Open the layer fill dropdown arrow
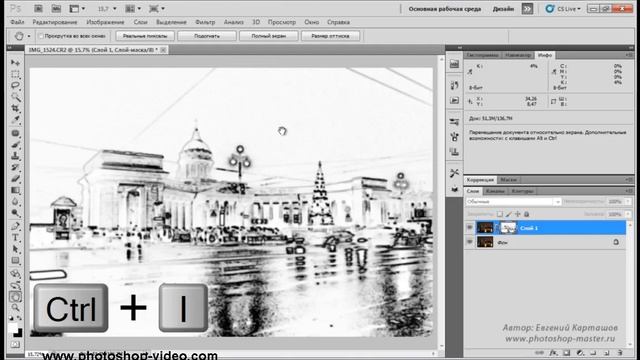This screenshot has width=640, height=360. (628, 214)
